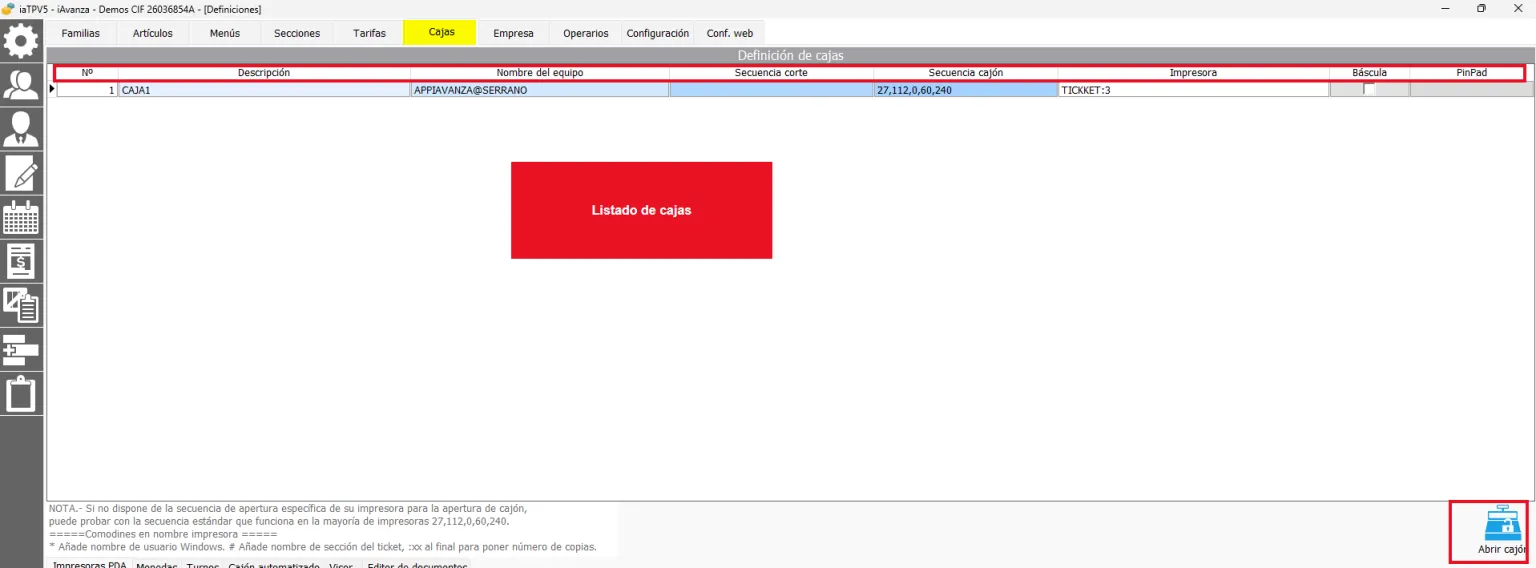The width and height of the screenshot is (1536, 568).
Task: Open the Visor bottom tab
Action: click(341, 565)
